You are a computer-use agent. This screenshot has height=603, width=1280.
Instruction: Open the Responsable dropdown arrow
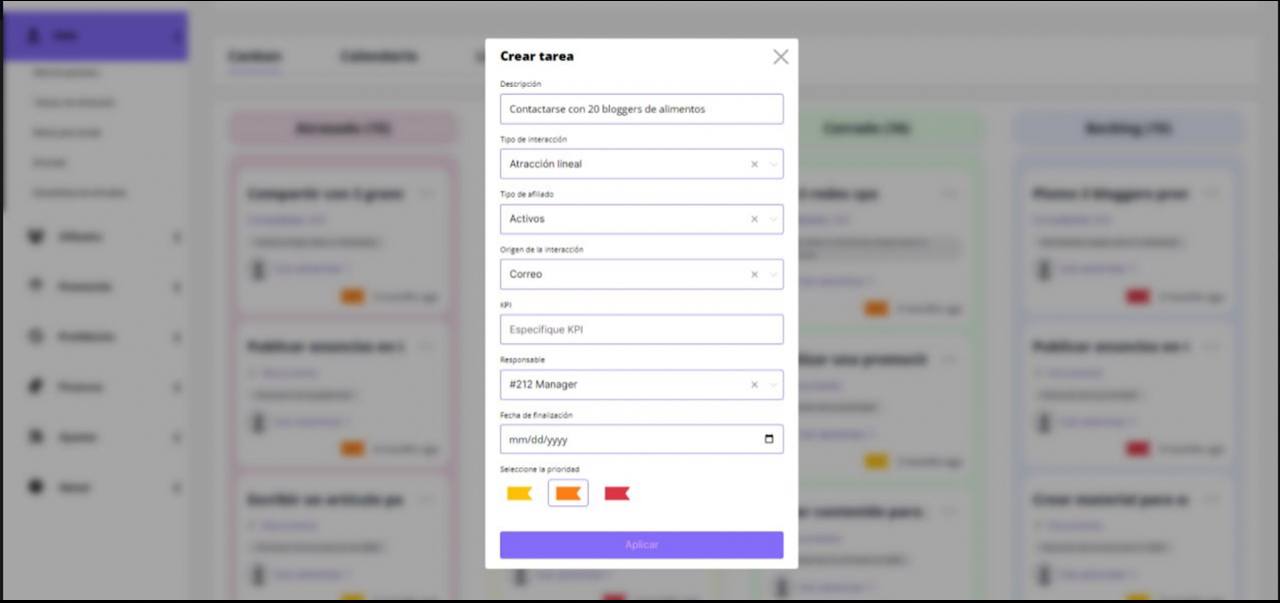[773, 384]
